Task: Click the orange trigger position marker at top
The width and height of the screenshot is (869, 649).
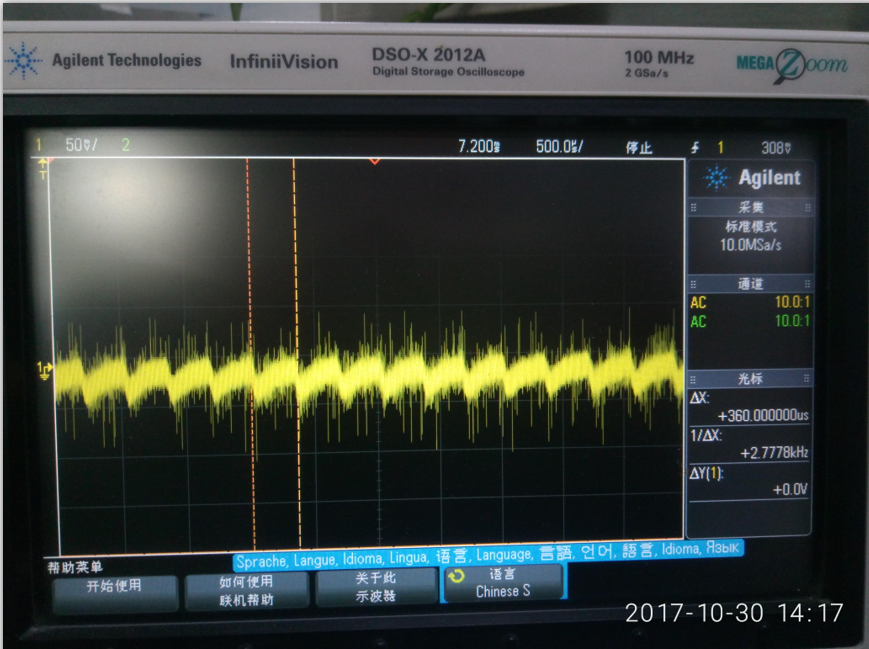Action: point(375,161)
